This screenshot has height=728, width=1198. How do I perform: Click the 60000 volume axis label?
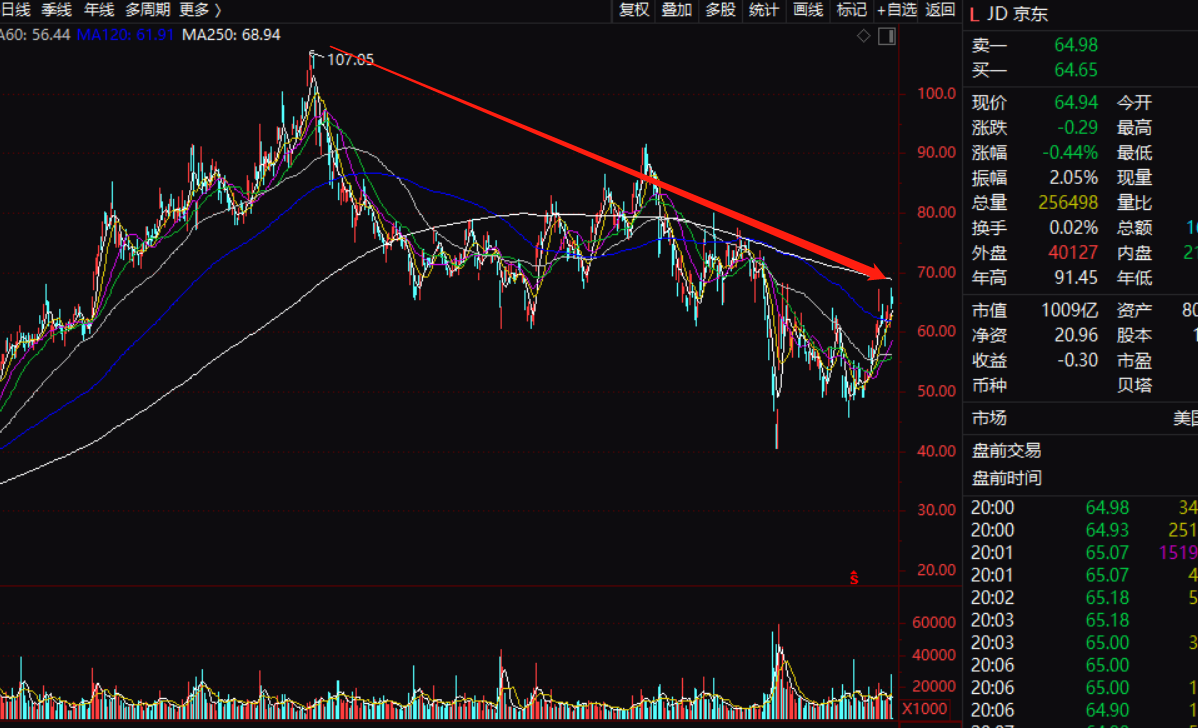click(x=934, y=623)
